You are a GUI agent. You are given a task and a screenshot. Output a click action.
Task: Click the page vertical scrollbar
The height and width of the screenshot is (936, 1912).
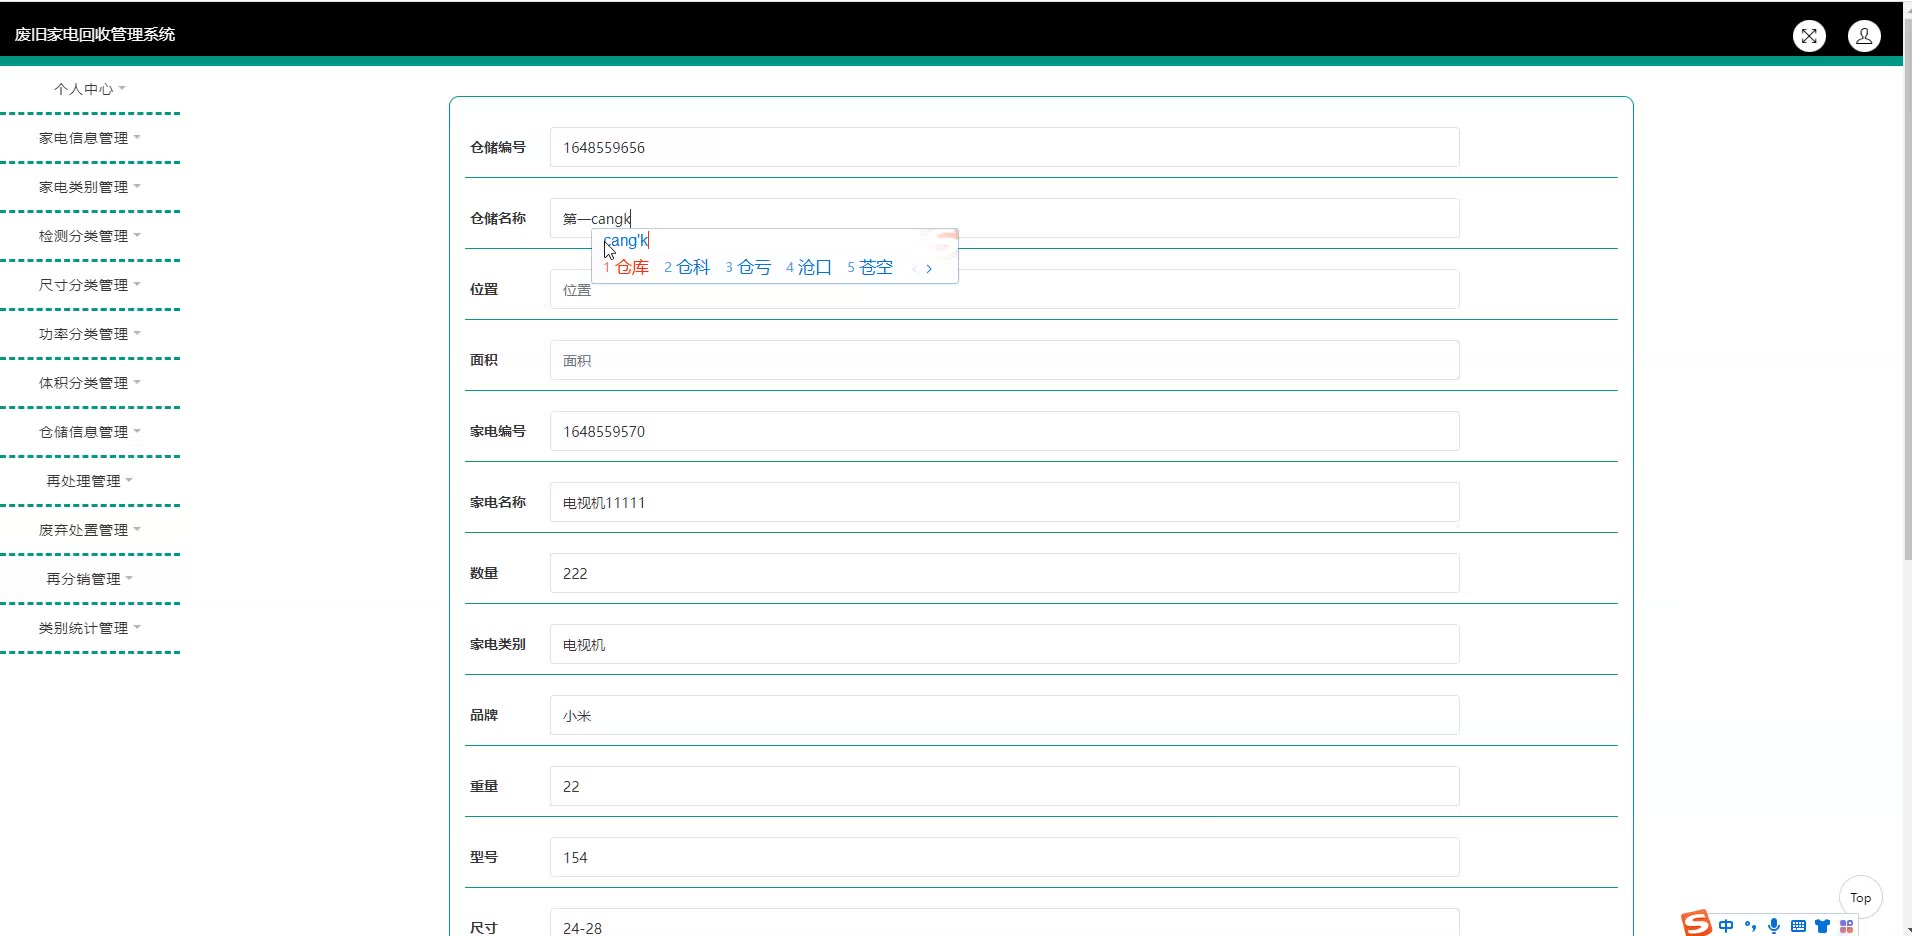tap(1907, 290)
